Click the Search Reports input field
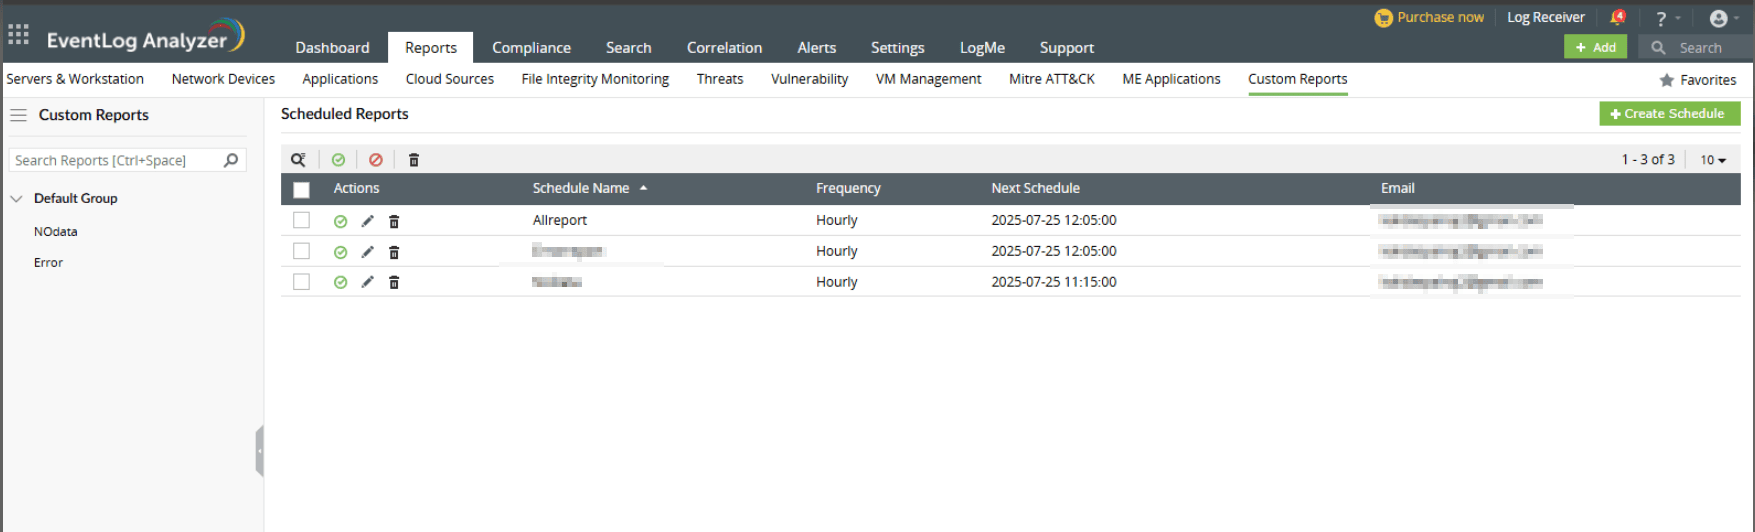1755x532 pixels. click(x=115, y=160)
